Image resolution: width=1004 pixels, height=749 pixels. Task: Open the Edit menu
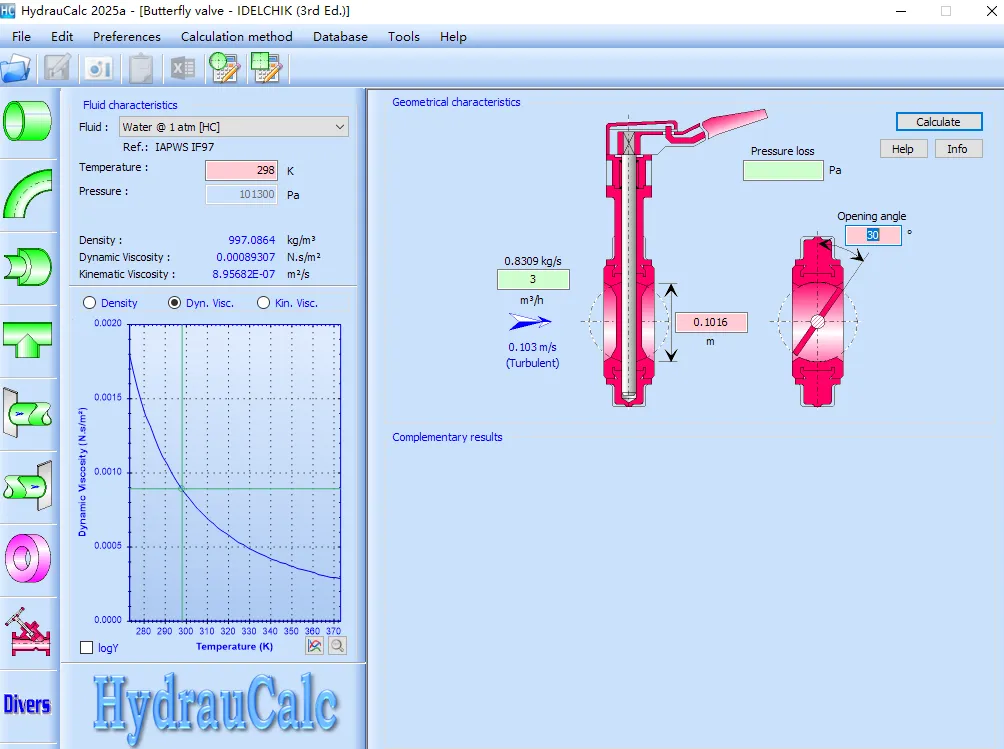coord(62,36)
